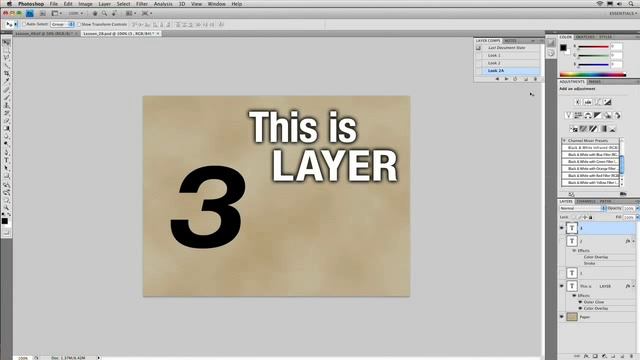Click the layer Fill field
This screenshot has height=360, width=640.
(629, 217)
